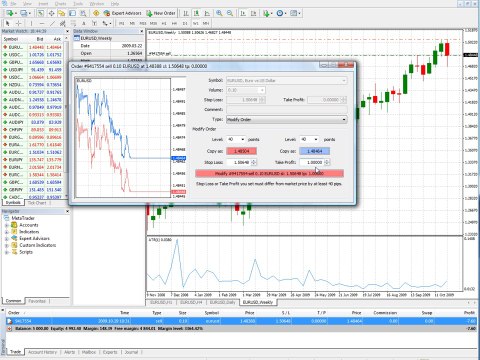Viewport: 480px width, 360px height.
Task: Open the left Level points dropdown
Action: tap(236, 139)
